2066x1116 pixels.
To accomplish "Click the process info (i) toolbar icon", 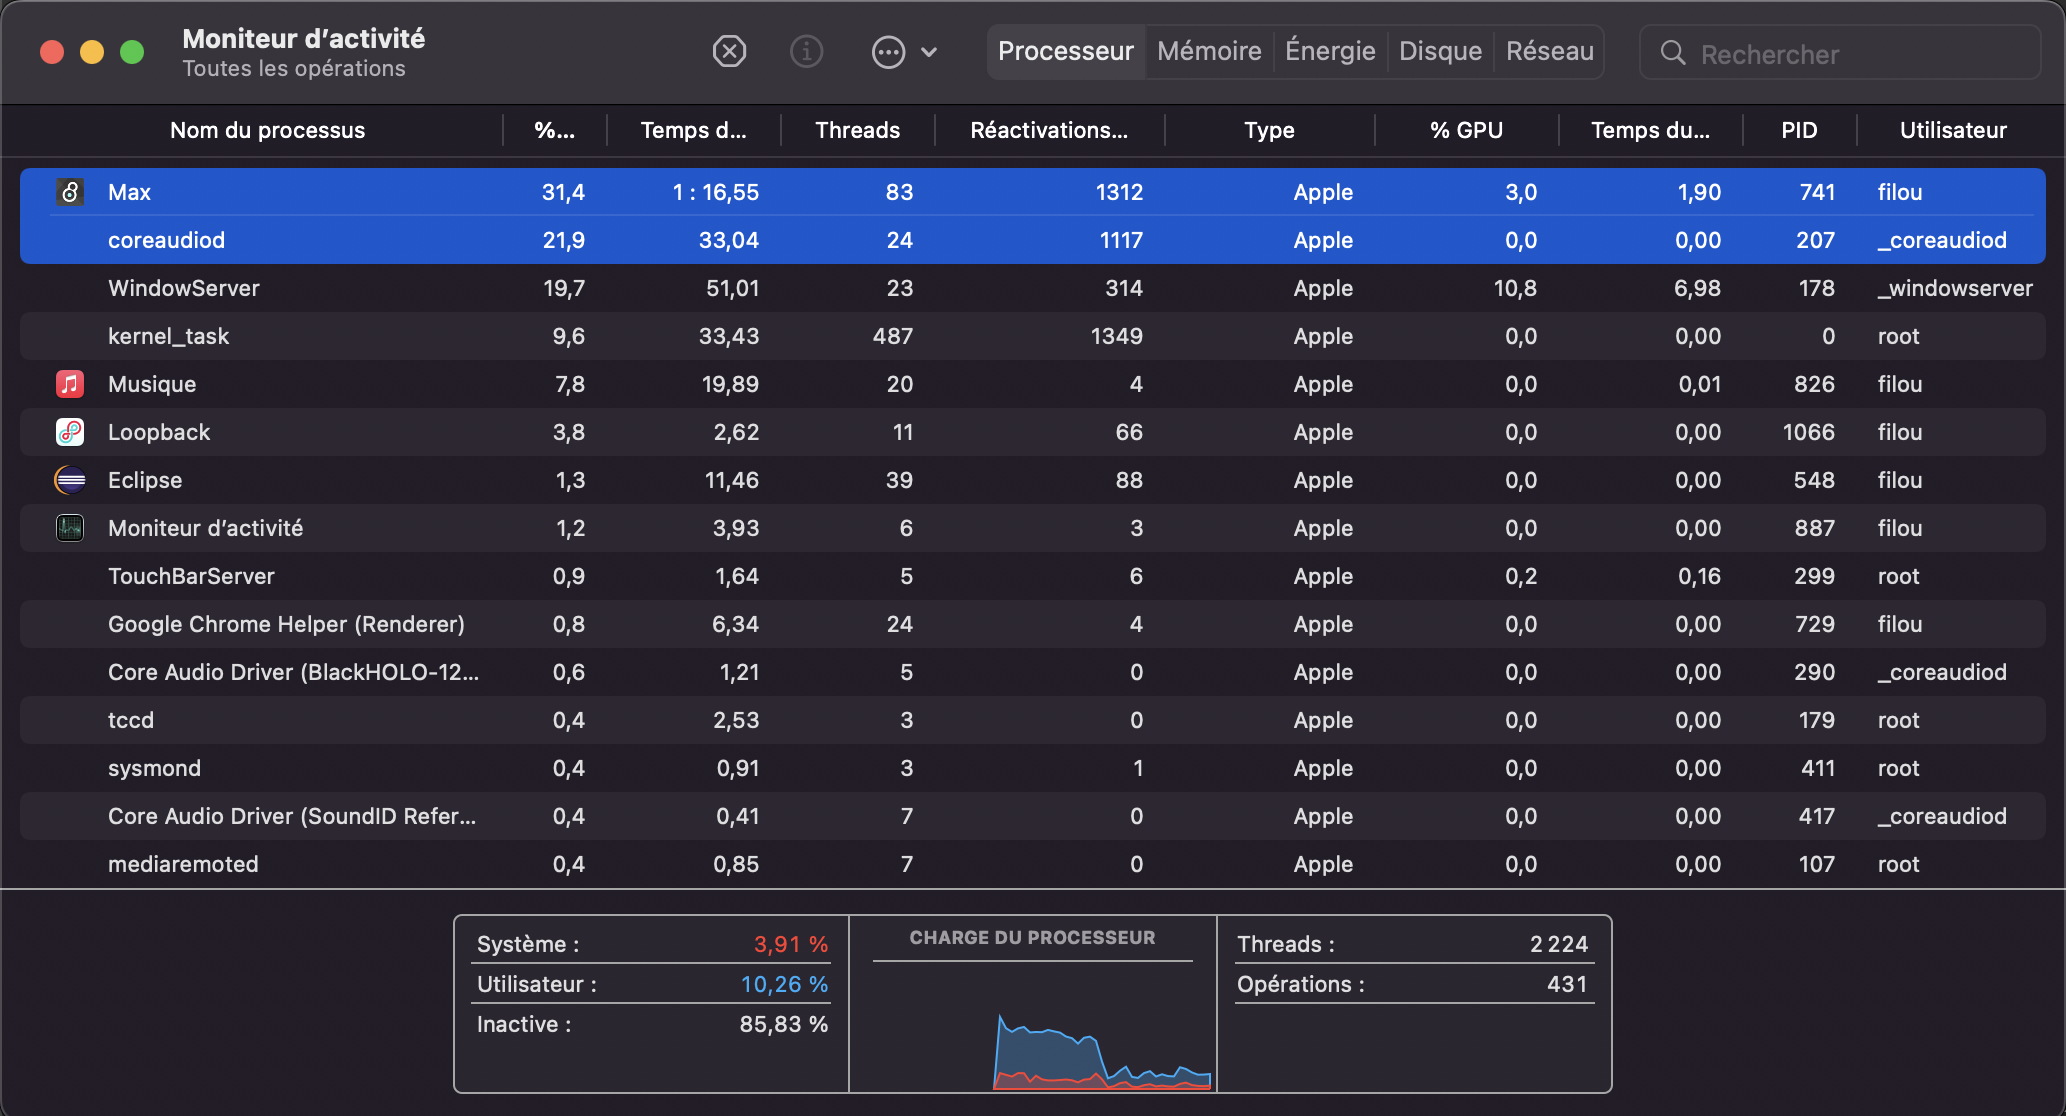I will (x=806, y=51).
